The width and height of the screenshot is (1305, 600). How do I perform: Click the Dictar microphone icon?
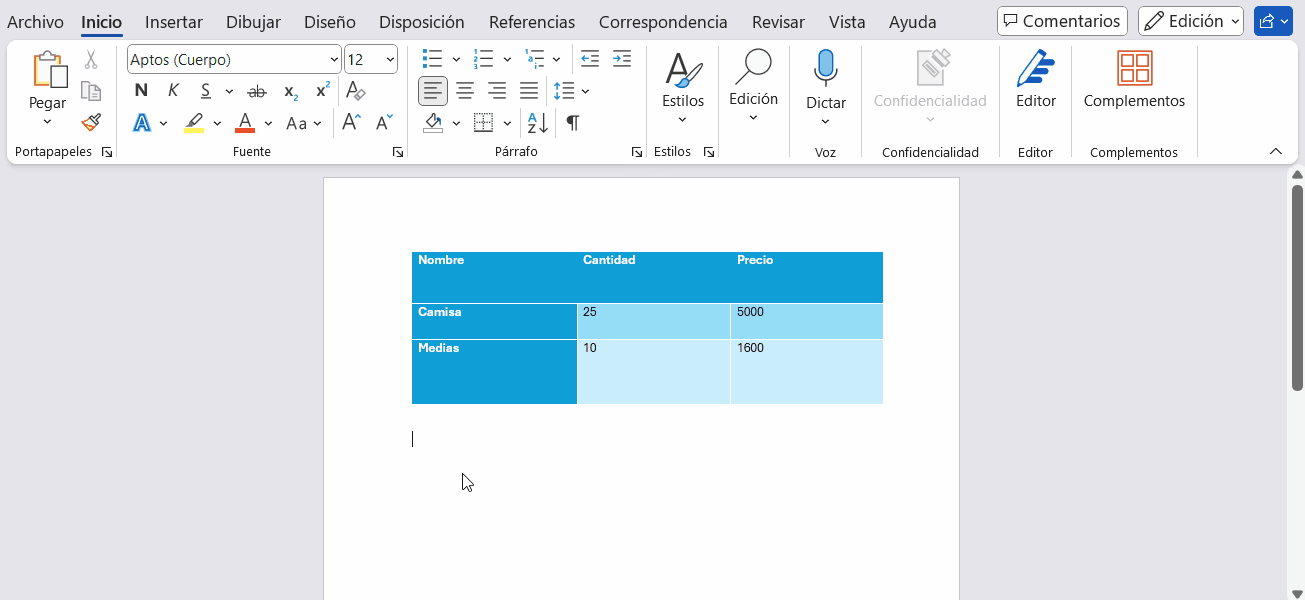pyautogui.click(x=825, y=69)
